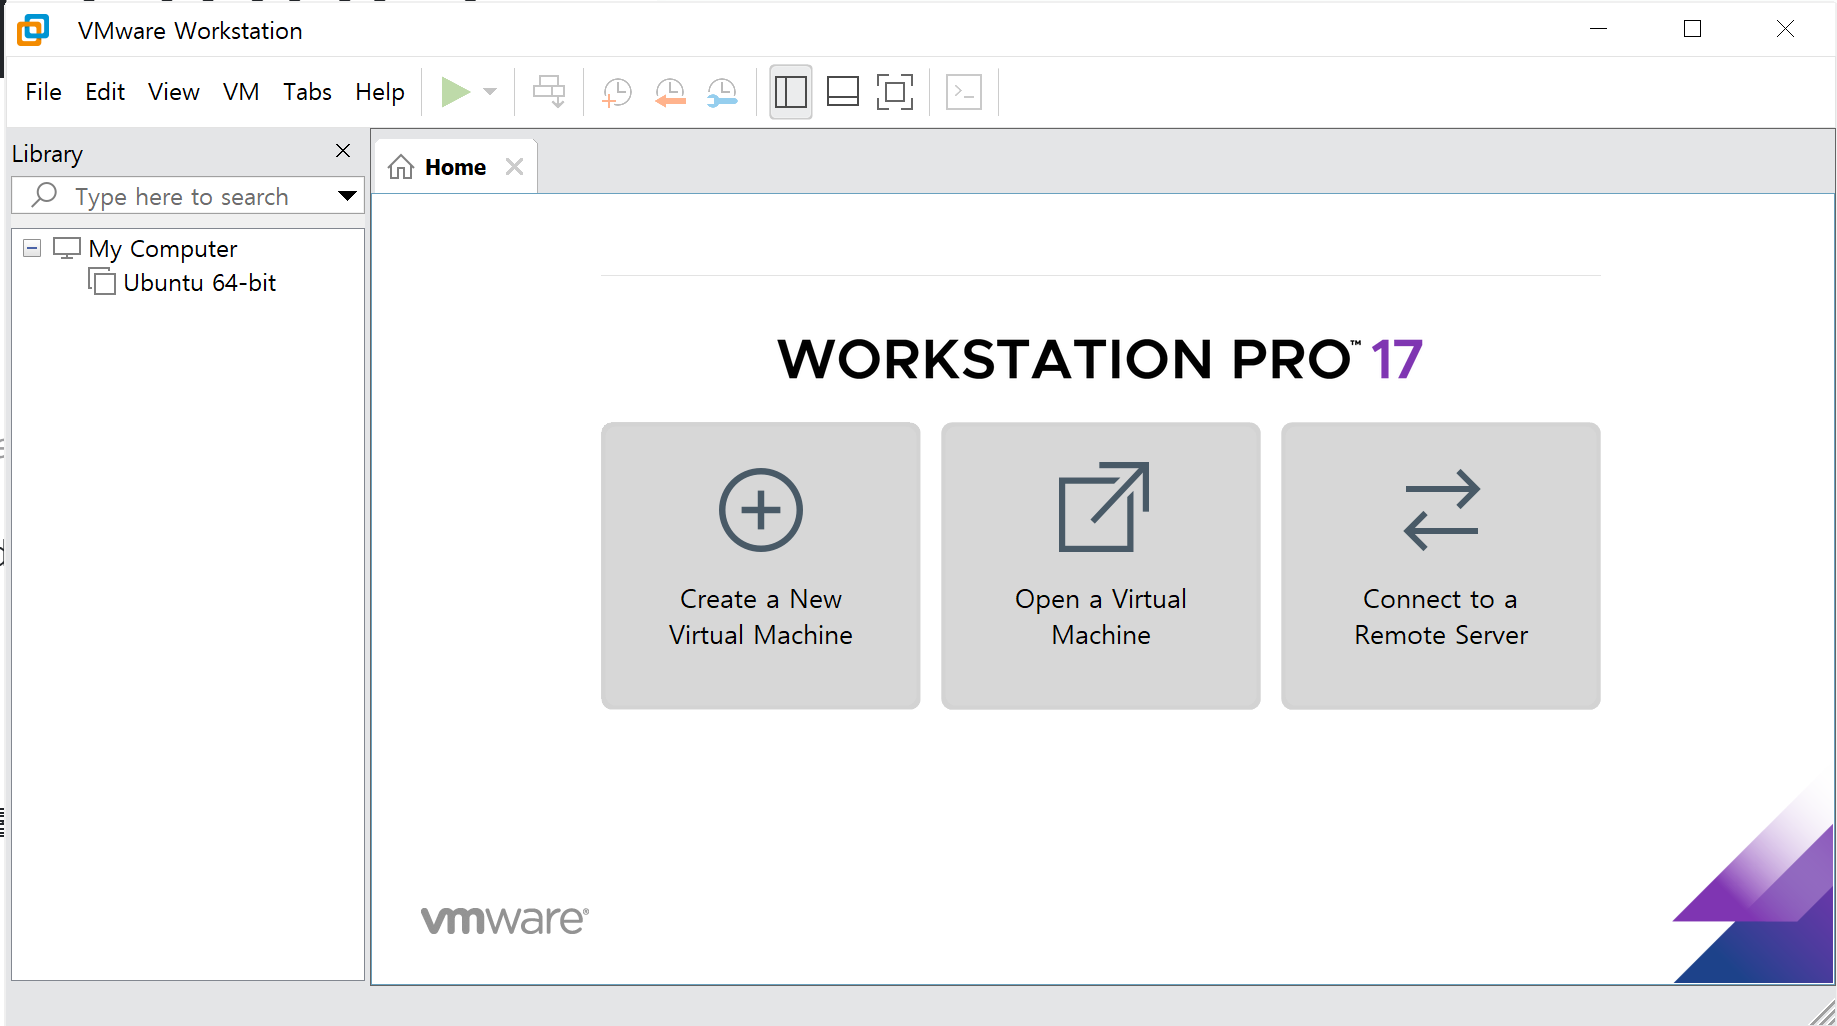Click the Send Ctrl+Alt+Del toolbar icon
This screenshot has width=1837, height=1026.
coord(549,92)
